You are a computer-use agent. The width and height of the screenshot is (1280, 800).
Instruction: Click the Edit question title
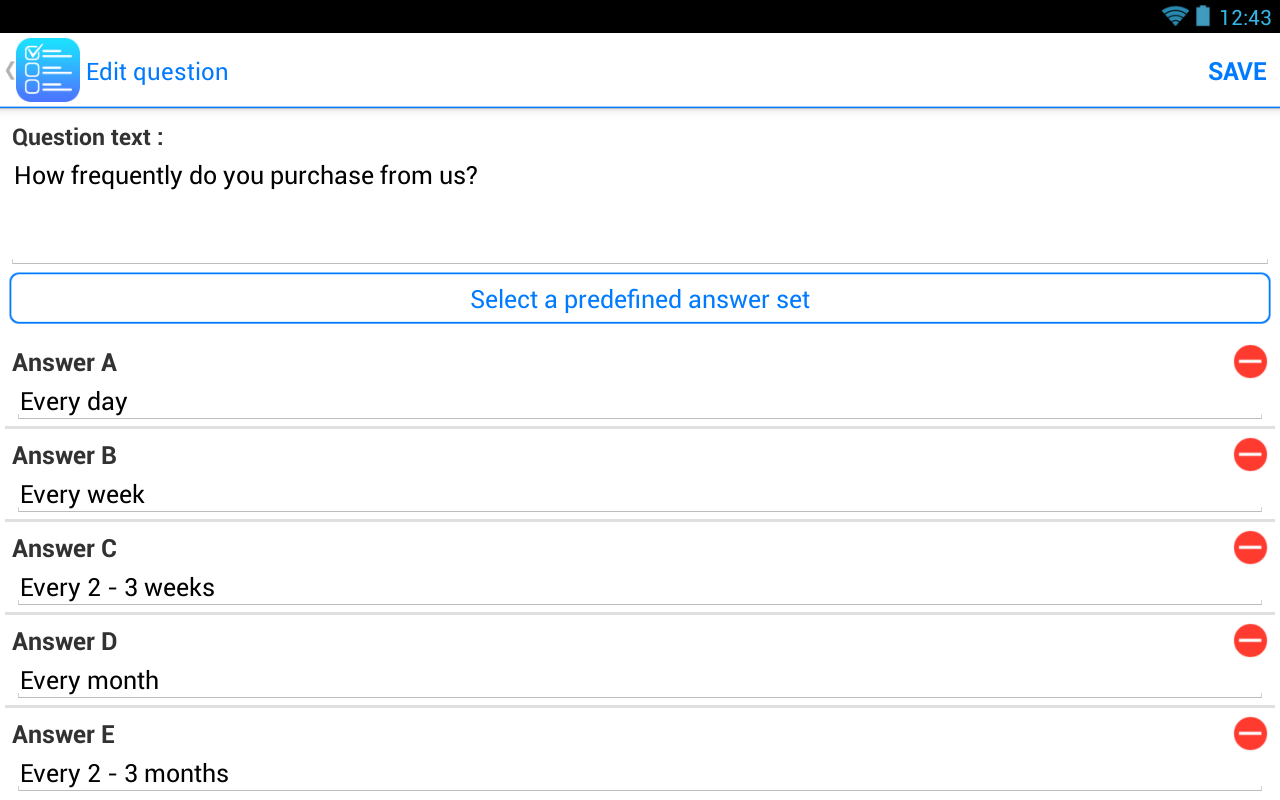(x=157, y=72)
